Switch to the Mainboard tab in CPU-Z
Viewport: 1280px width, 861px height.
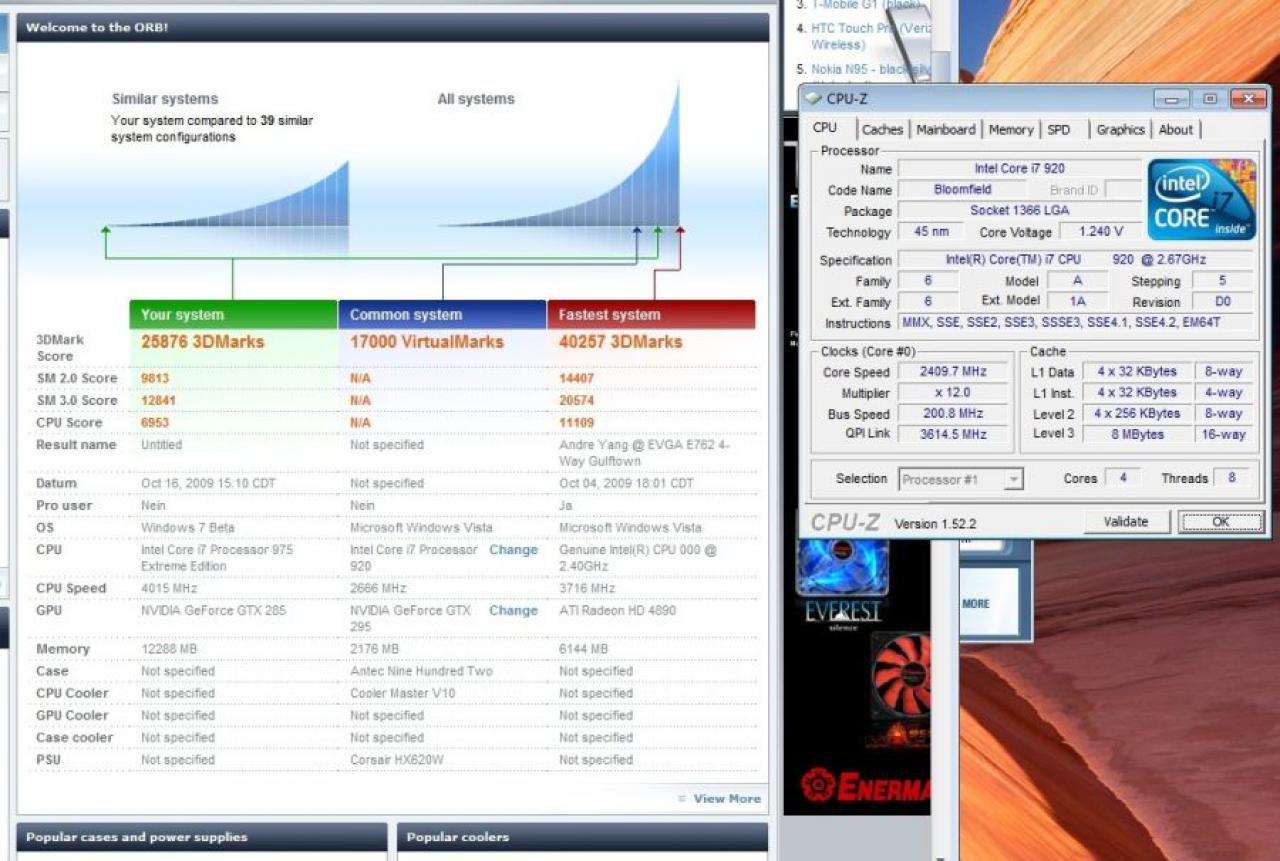pos(945,129)
